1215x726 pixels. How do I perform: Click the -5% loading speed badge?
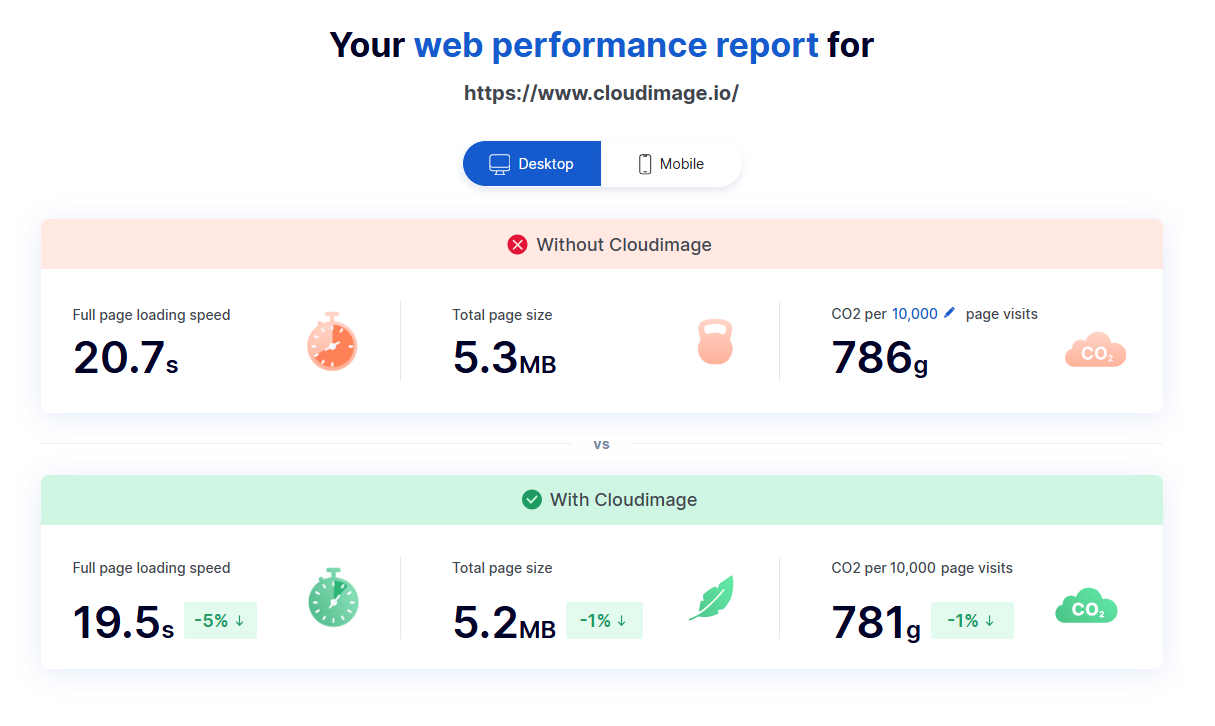click(x=219, y=620)
